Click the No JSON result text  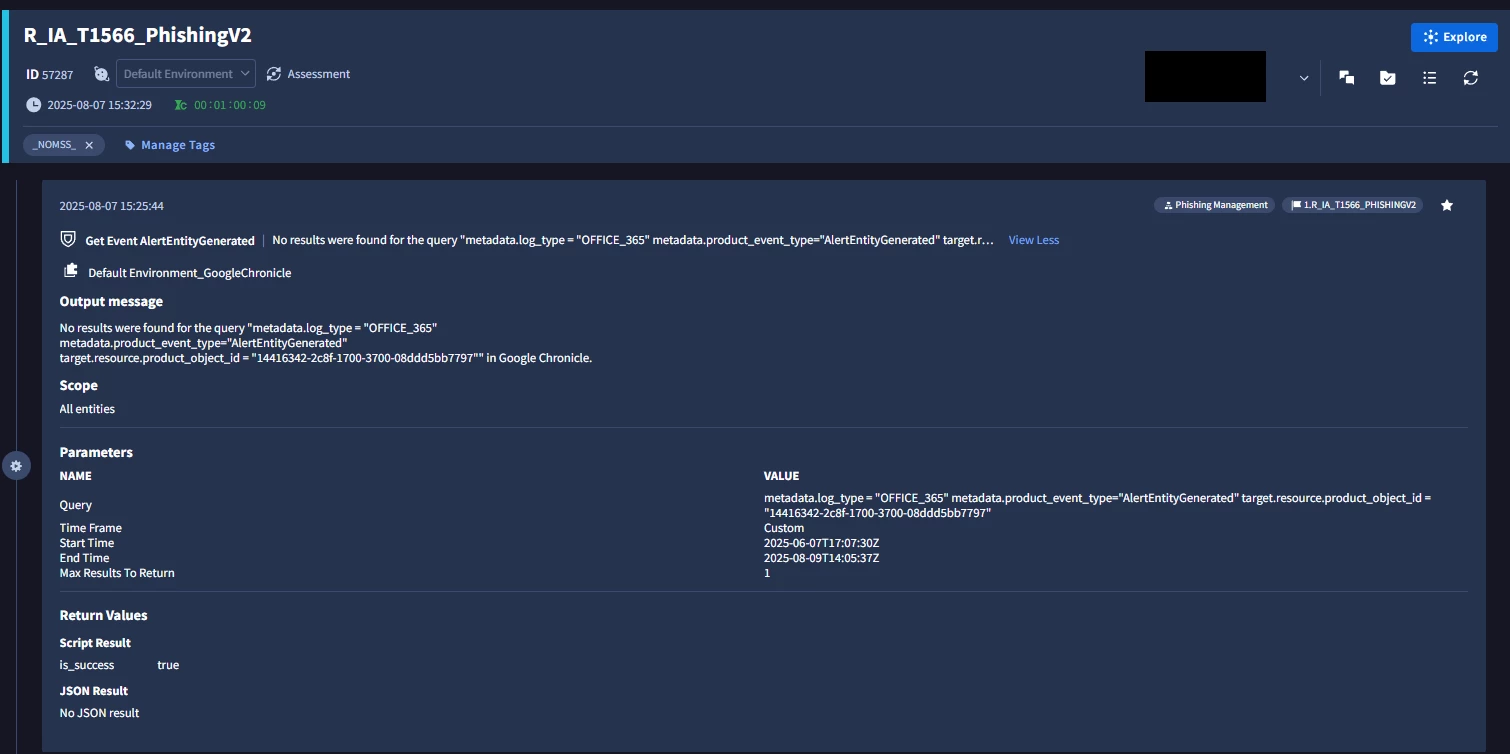[99, 713]
